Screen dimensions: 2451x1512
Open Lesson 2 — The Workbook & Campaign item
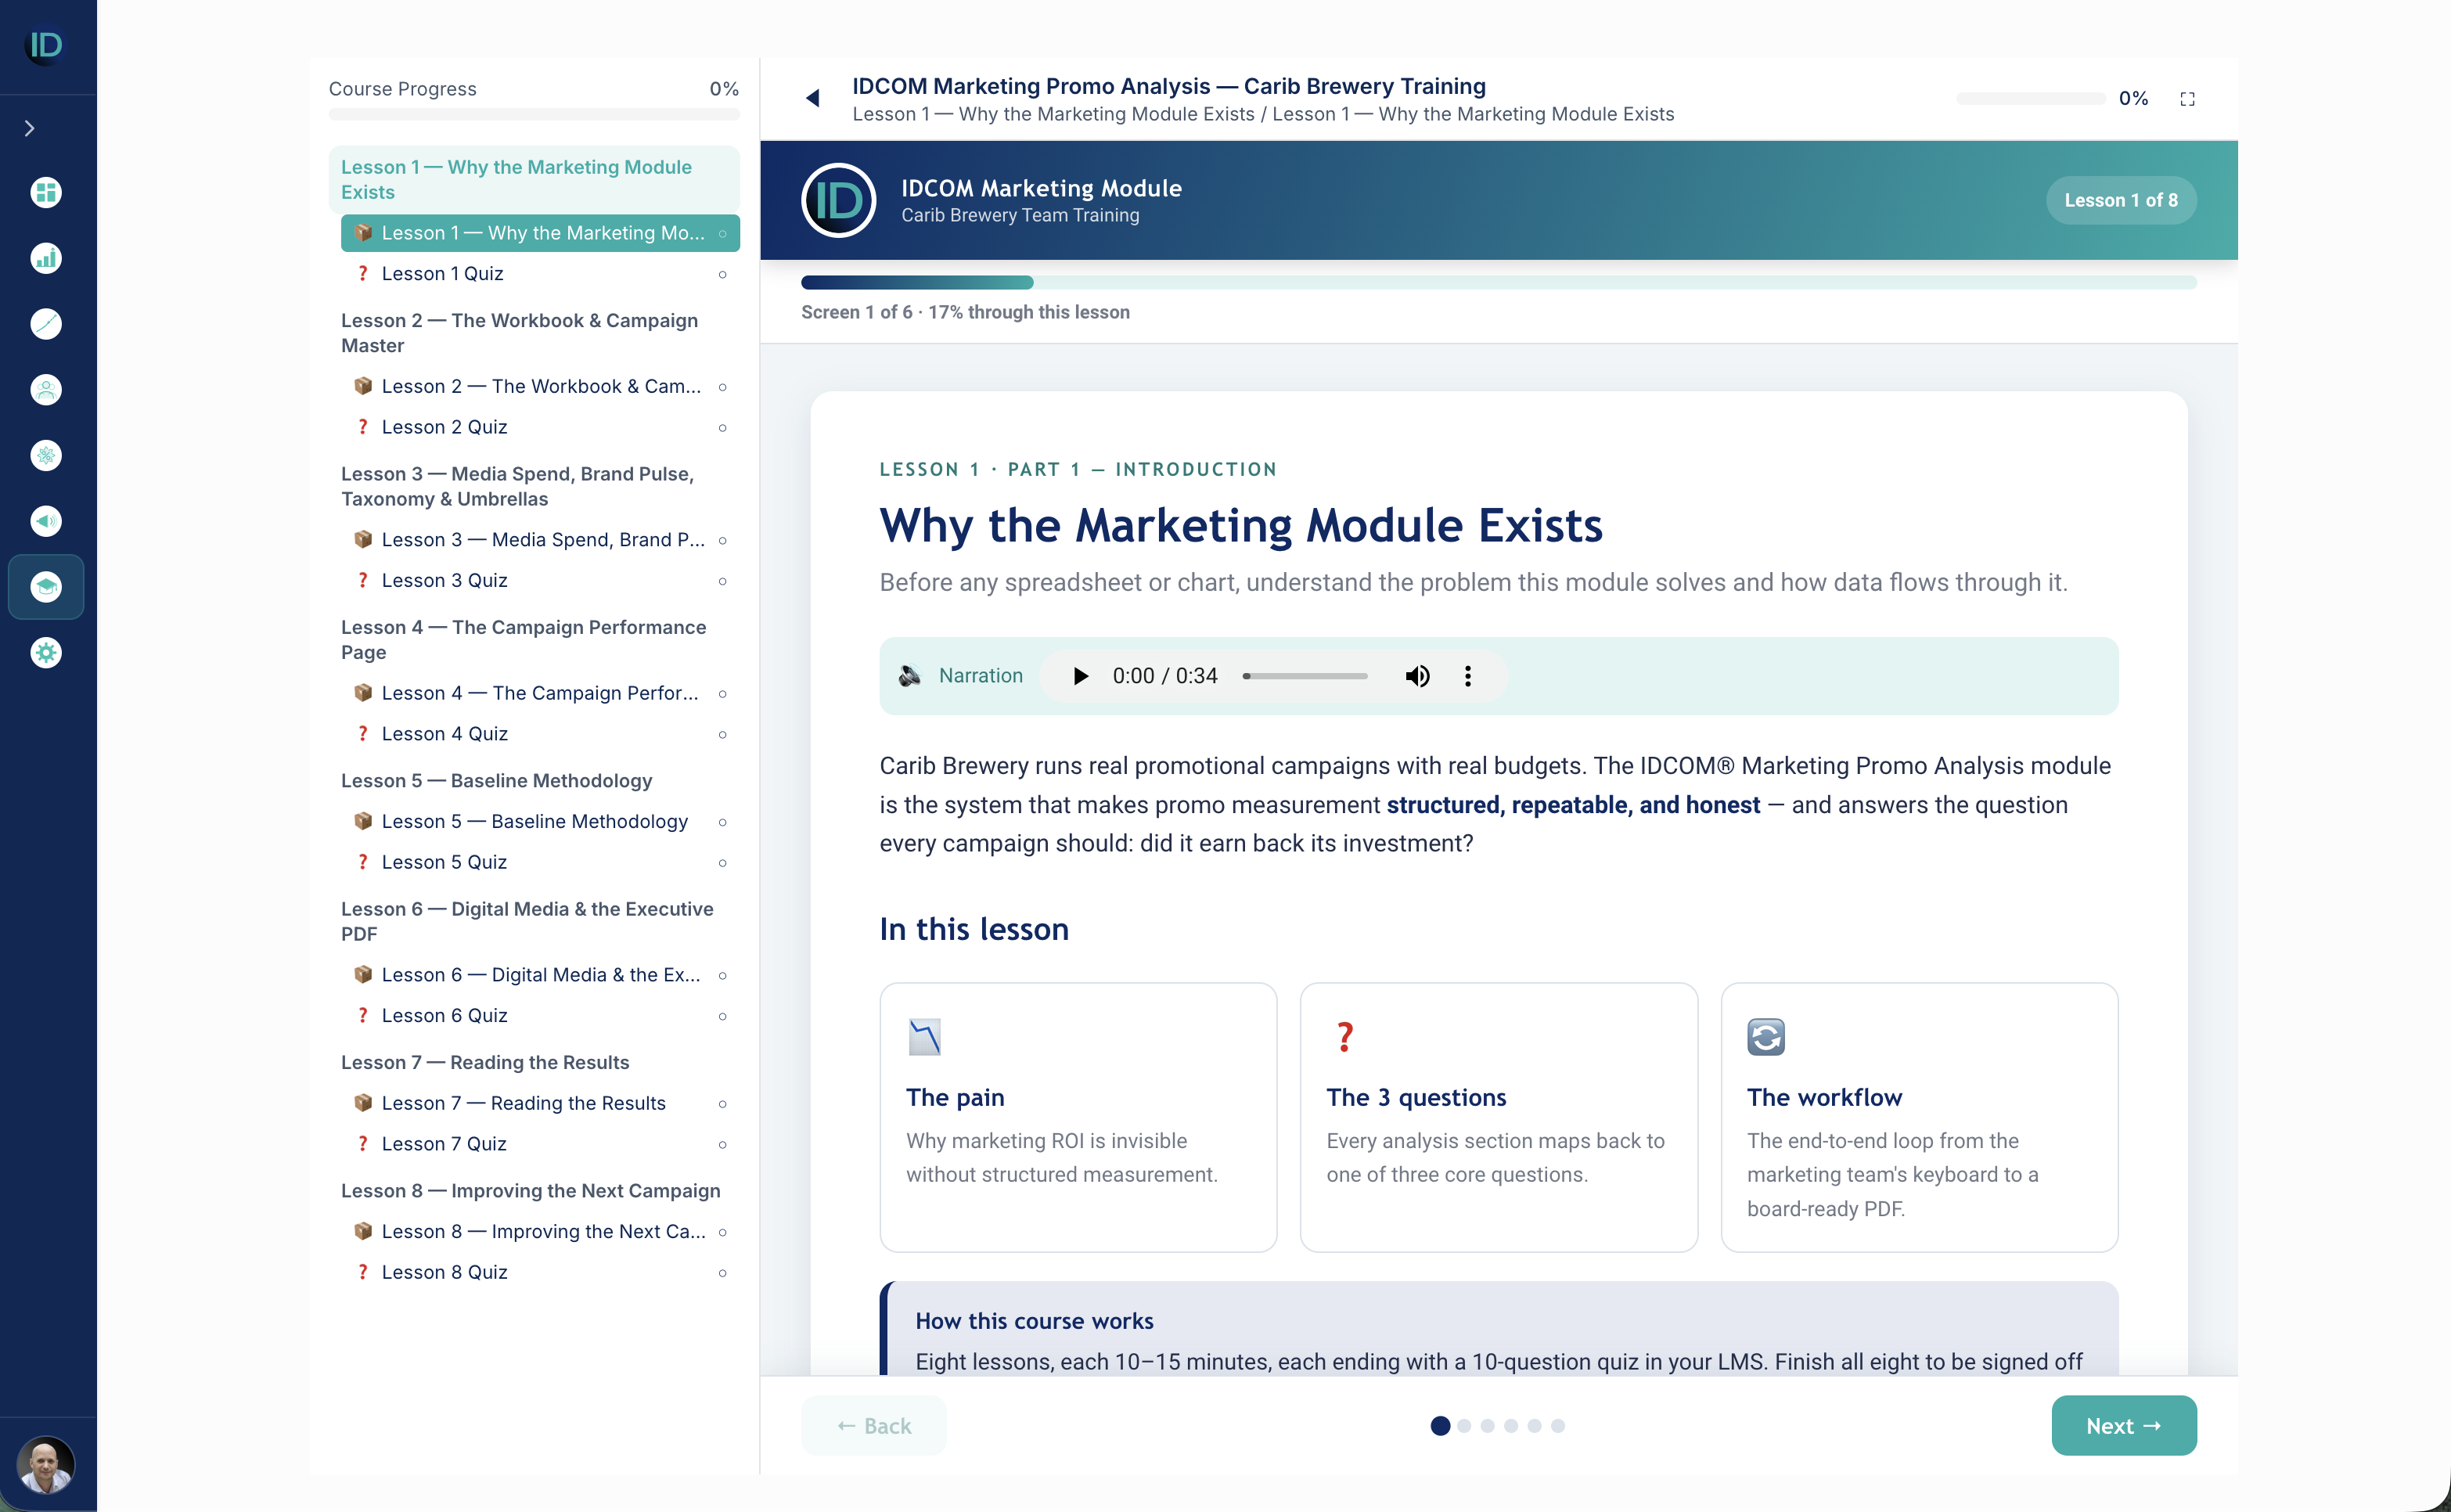540,386
